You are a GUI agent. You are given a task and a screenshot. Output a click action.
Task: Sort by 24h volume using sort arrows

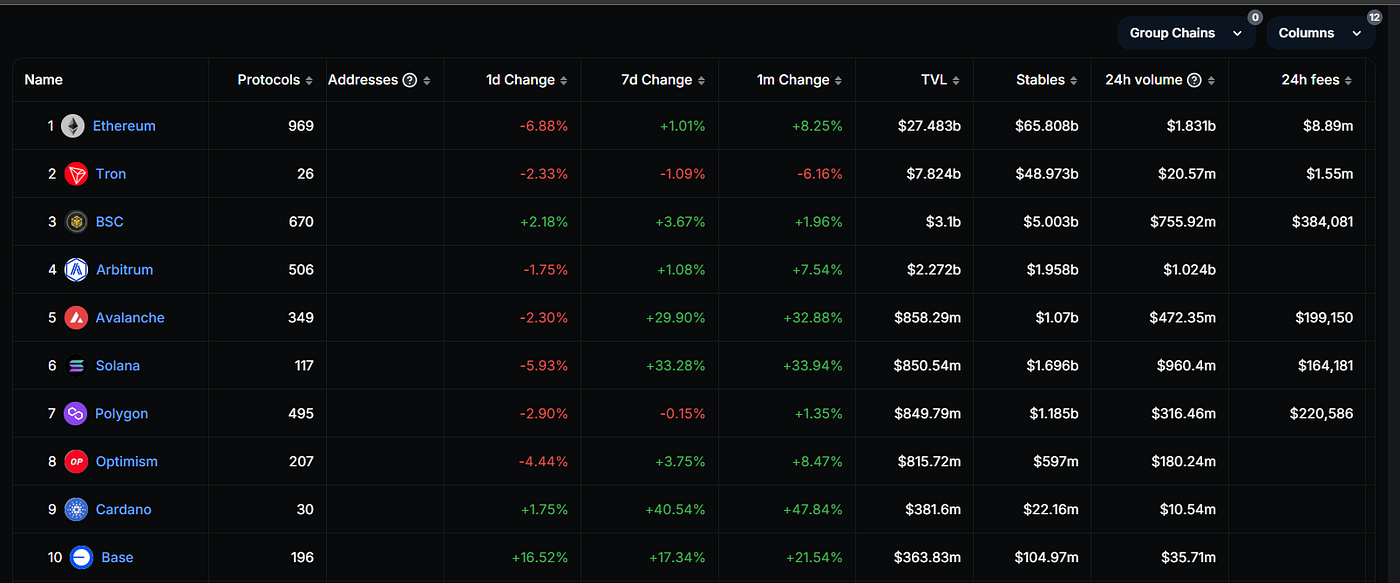[x=1211, y=80]
